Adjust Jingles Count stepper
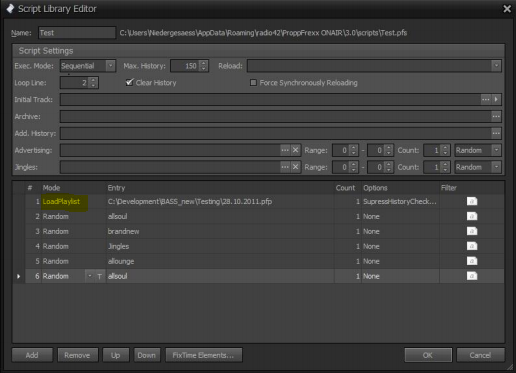 [x=445, y=167]
